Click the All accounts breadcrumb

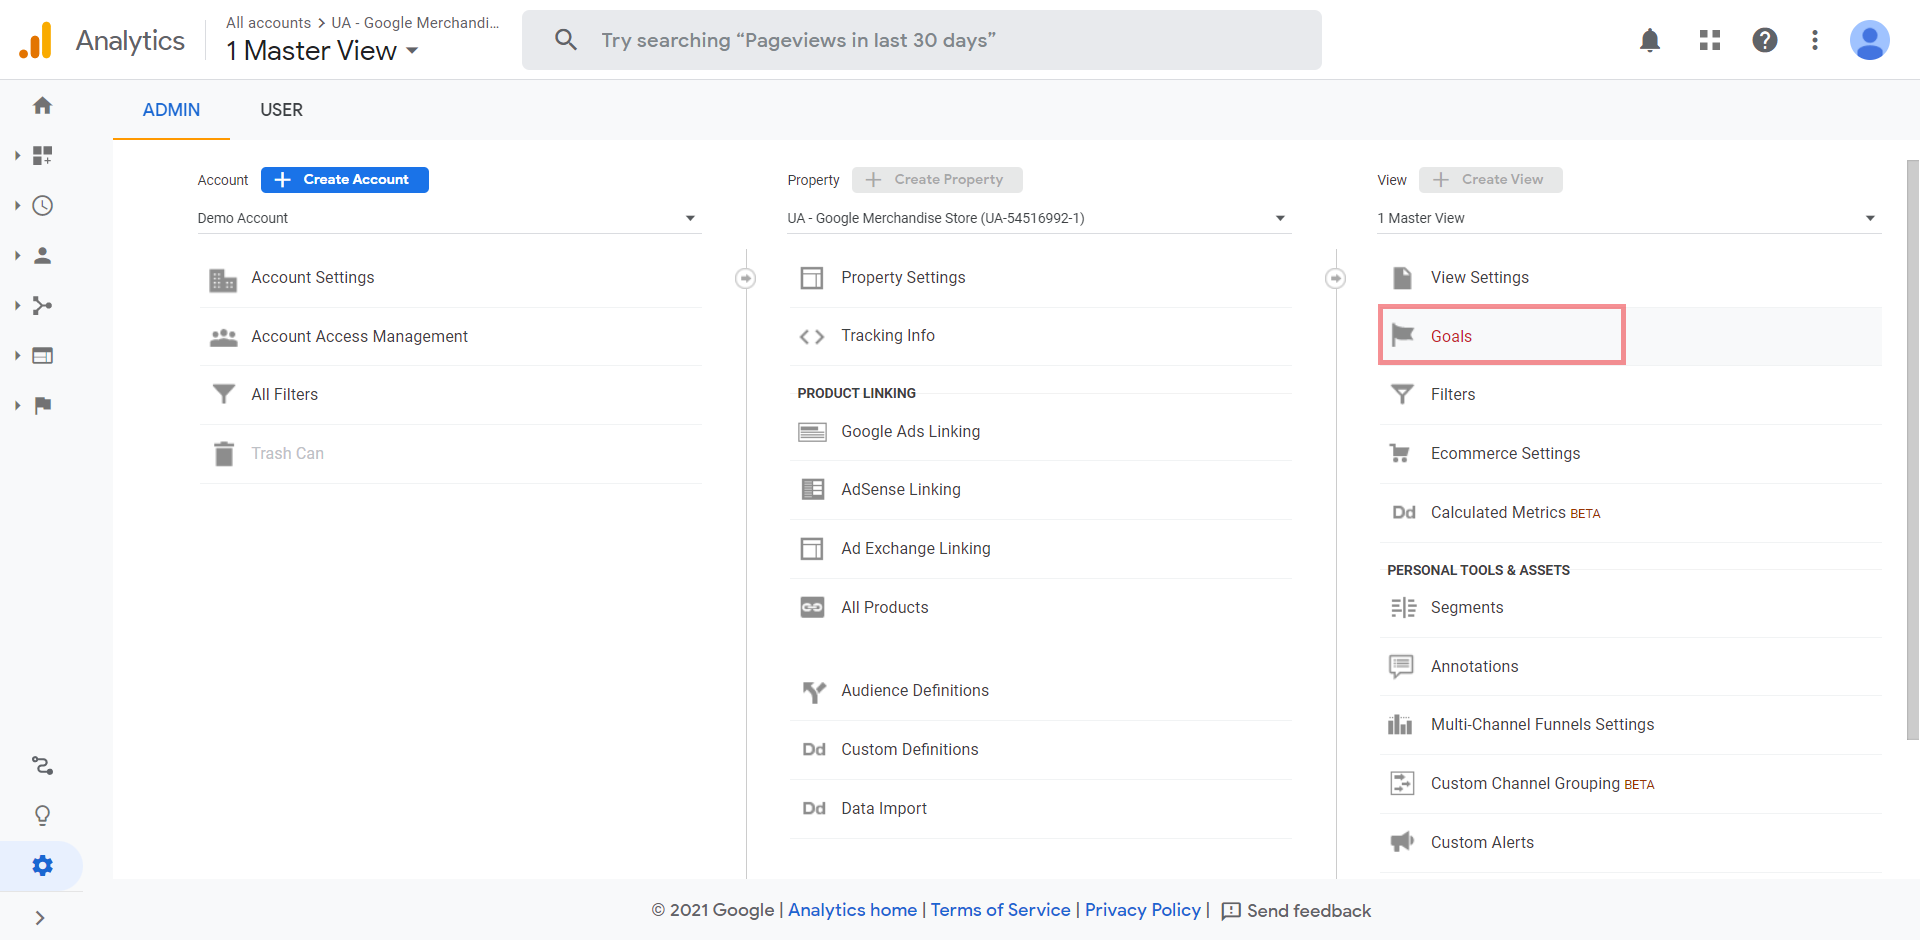(268, 22)
